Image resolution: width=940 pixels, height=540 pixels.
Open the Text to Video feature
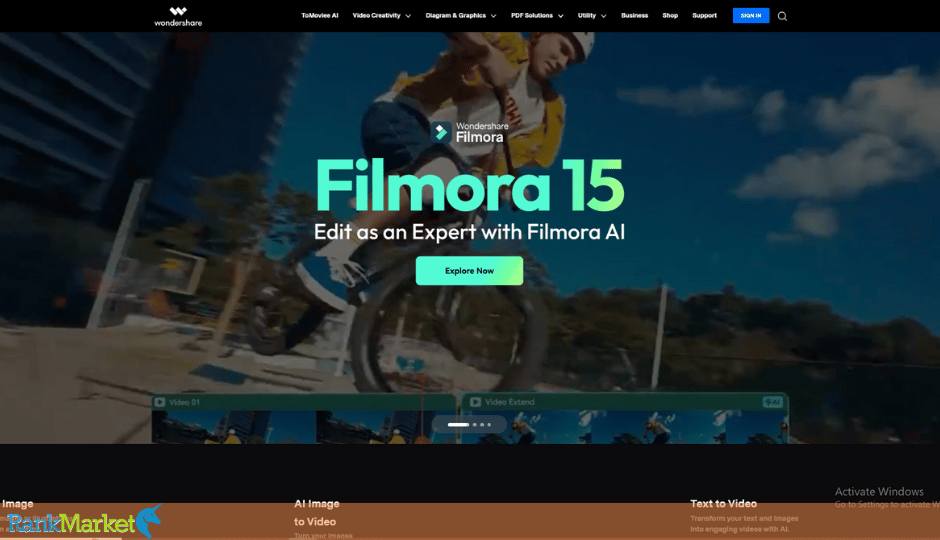coord(723,503)
